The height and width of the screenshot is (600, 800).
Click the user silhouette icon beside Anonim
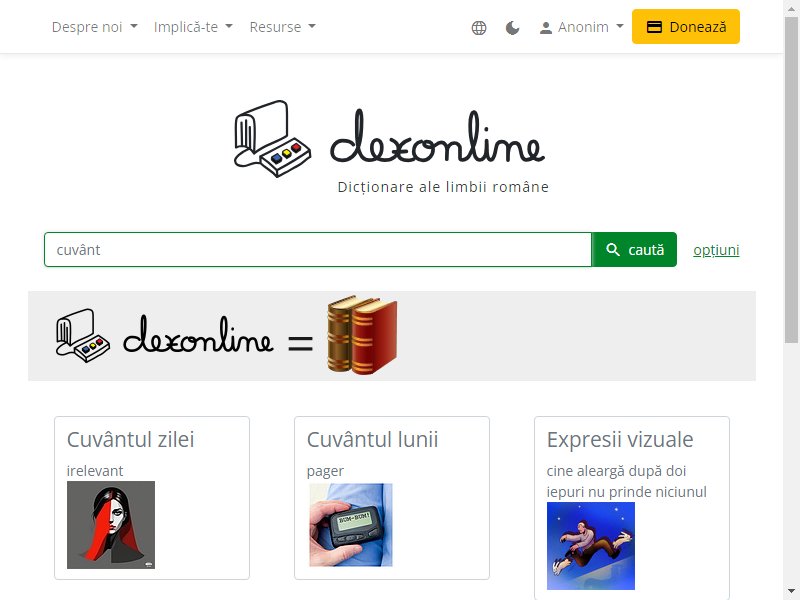(545, 28)
